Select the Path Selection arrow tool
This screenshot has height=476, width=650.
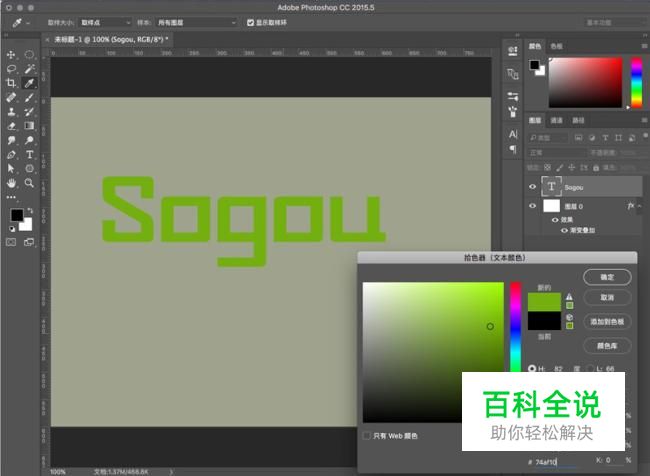(x=11, y=168)
